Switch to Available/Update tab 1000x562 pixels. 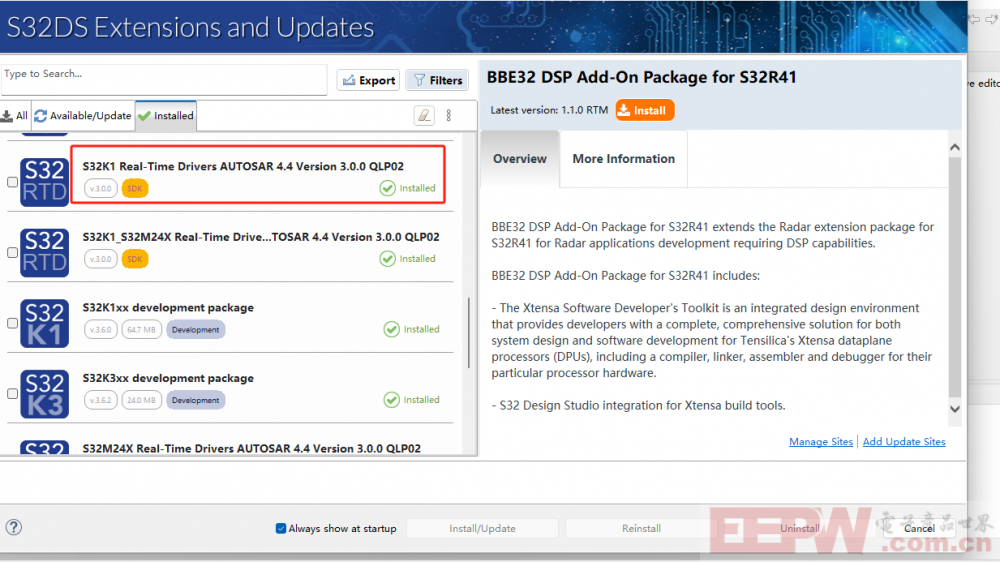tap(83, 115)
